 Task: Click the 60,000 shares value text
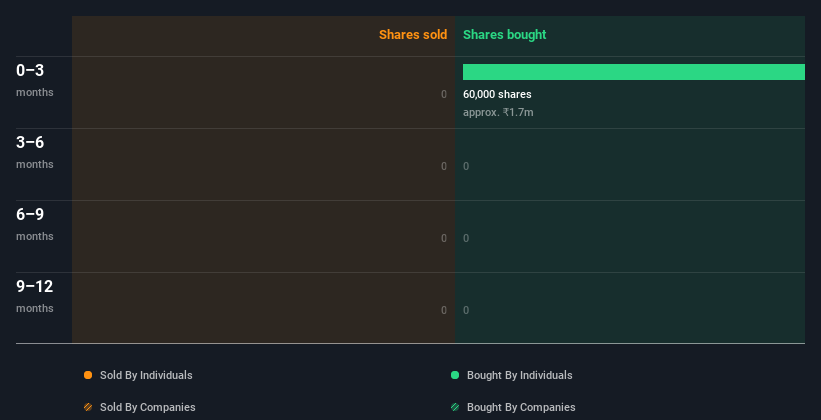click(497, 94)
